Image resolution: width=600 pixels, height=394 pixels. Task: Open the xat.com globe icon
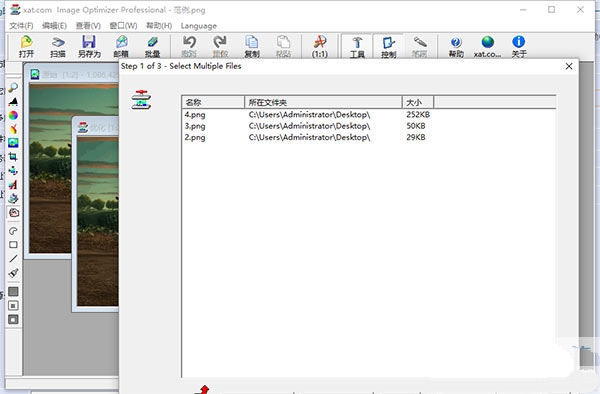[488, 46]
